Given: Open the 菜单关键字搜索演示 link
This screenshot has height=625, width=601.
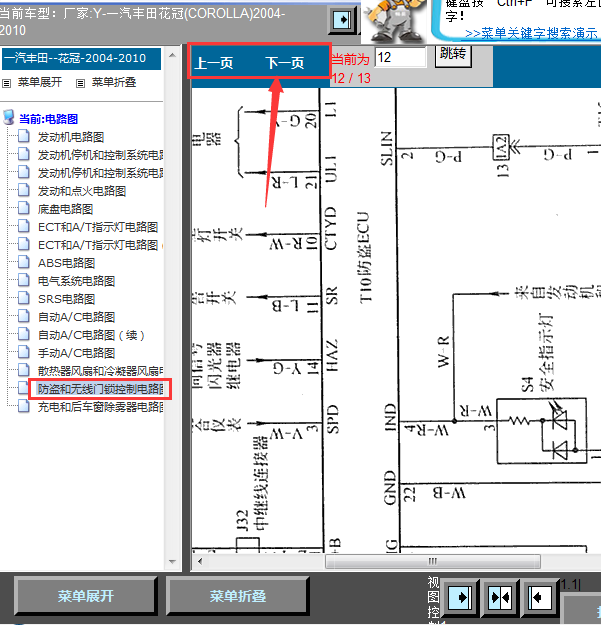Looking at the screenshot, I should (532, 33).
